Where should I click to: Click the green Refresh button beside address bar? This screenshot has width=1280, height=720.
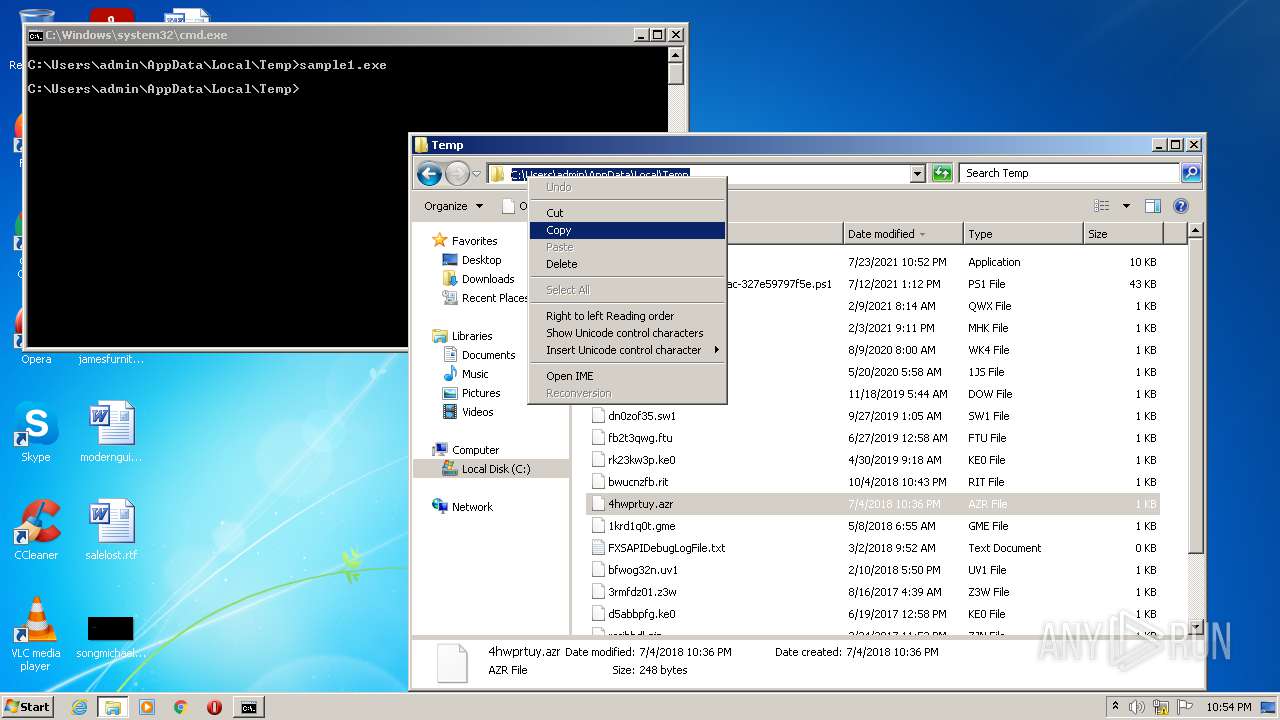(x=942, y=173)
